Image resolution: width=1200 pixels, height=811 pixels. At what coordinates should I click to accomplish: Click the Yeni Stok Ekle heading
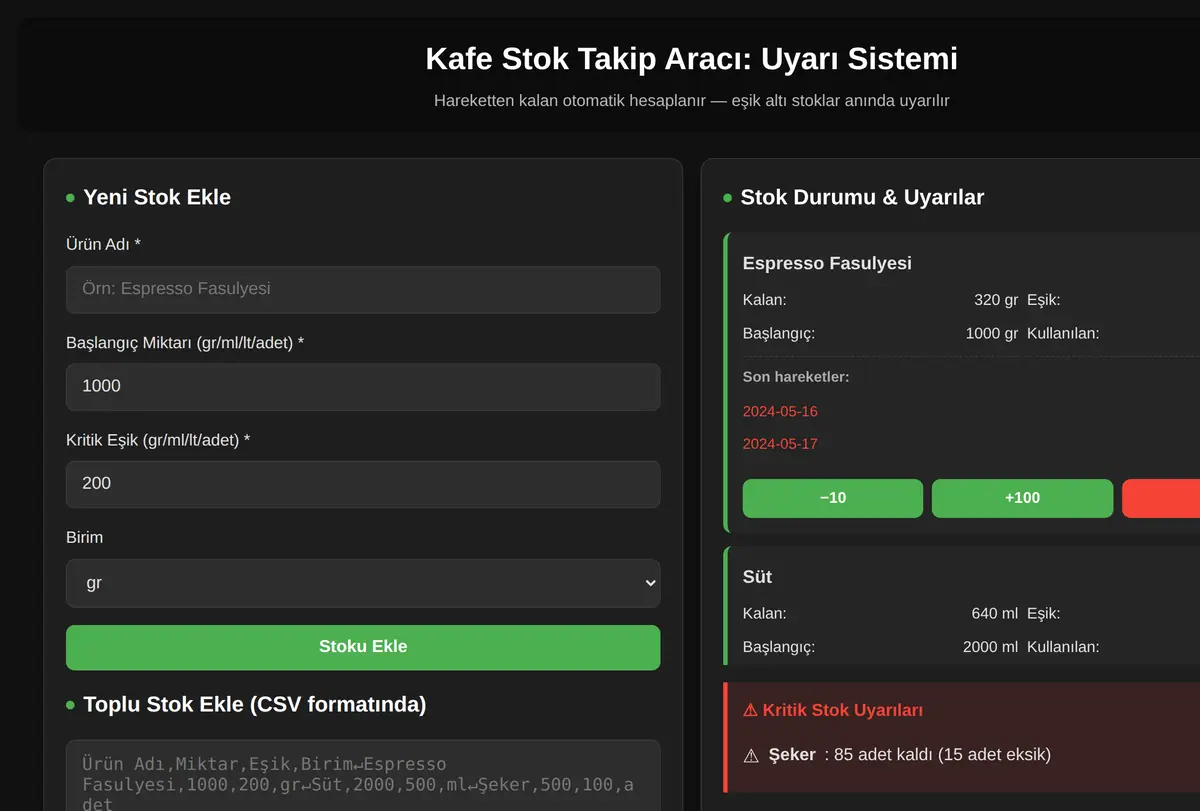(157, 197)
